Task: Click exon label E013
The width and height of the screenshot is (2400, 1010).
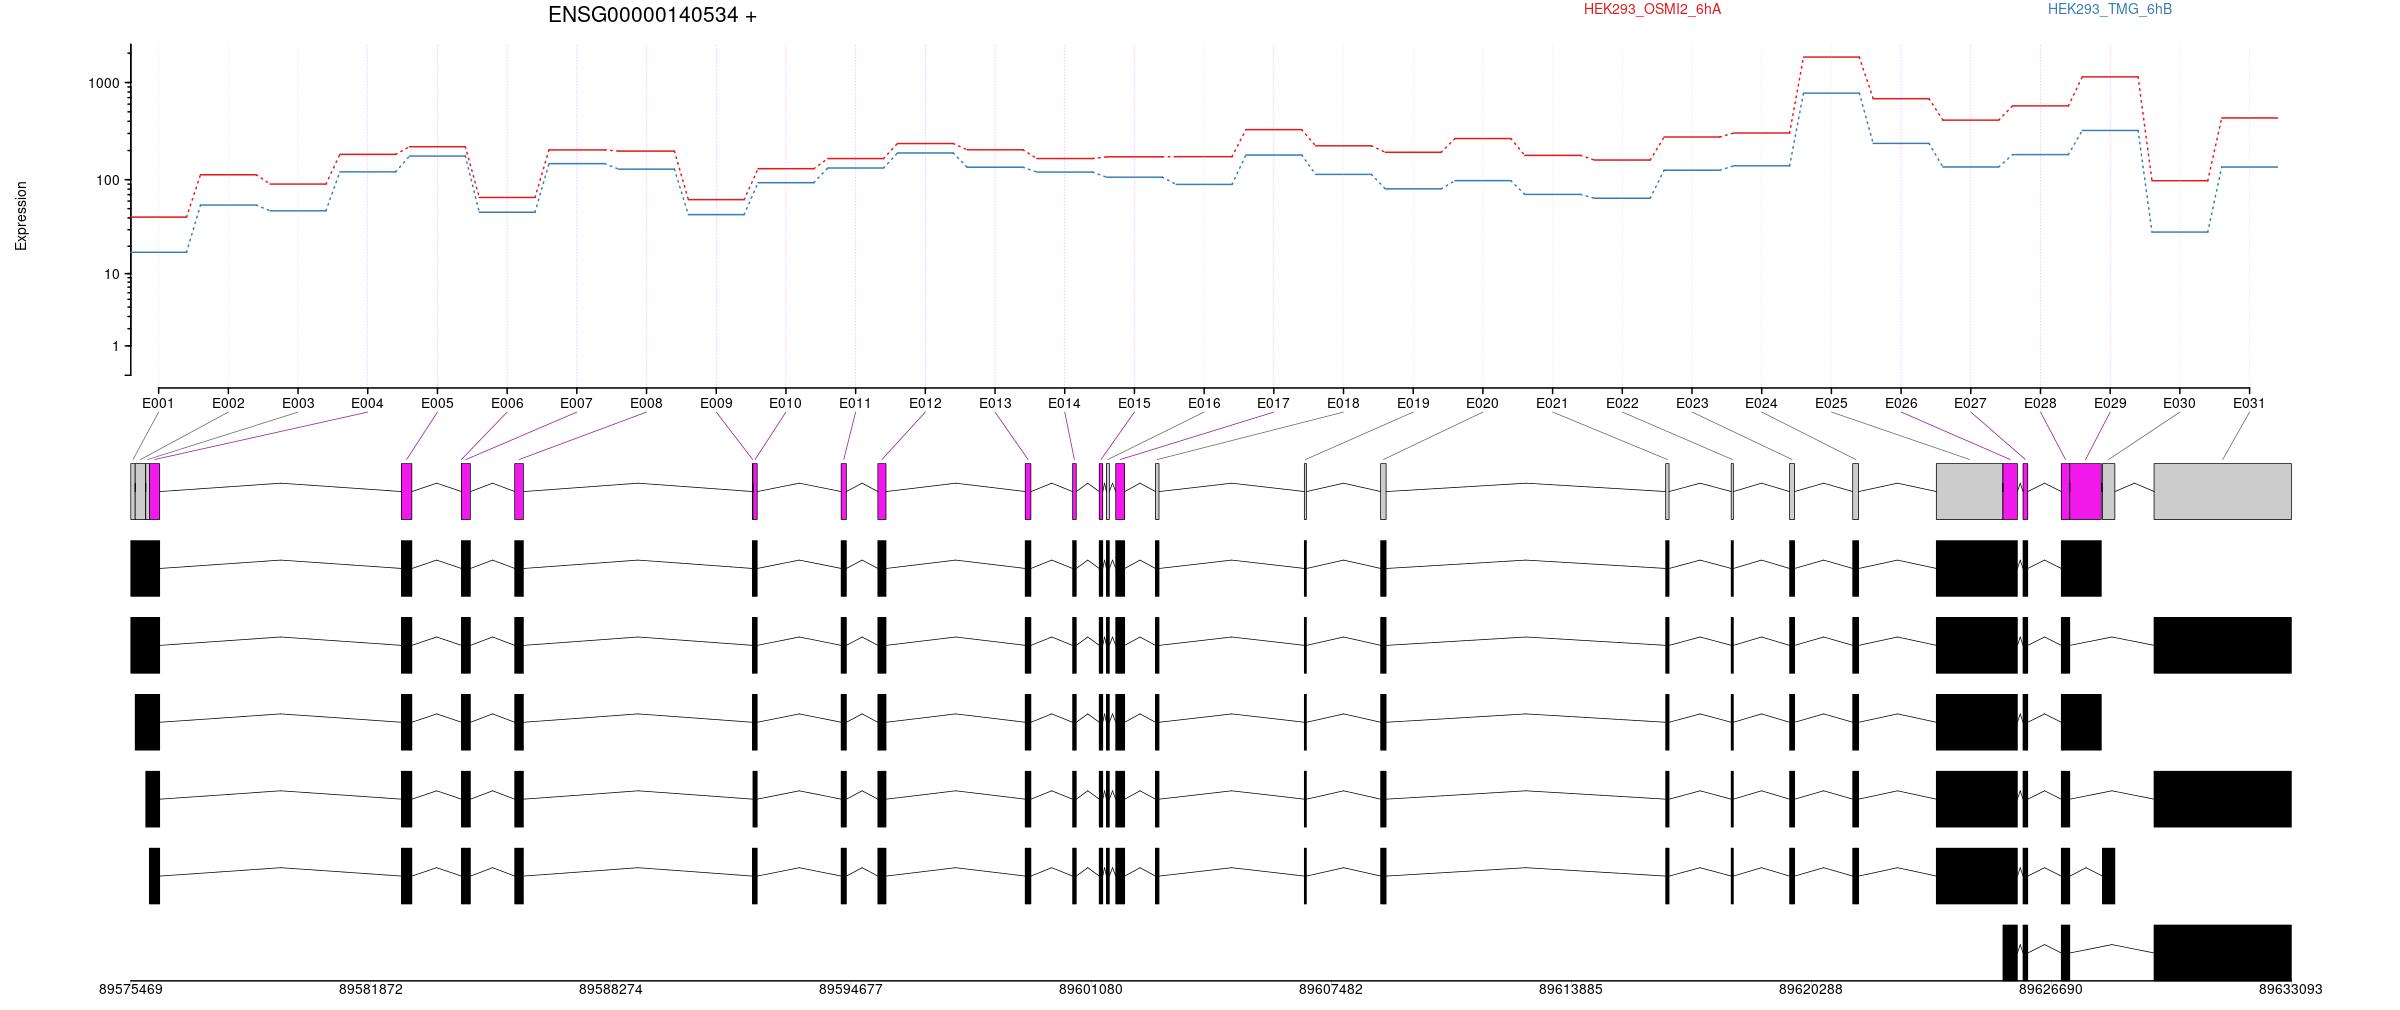Action: pyautogui.click(x=995, y=403)
